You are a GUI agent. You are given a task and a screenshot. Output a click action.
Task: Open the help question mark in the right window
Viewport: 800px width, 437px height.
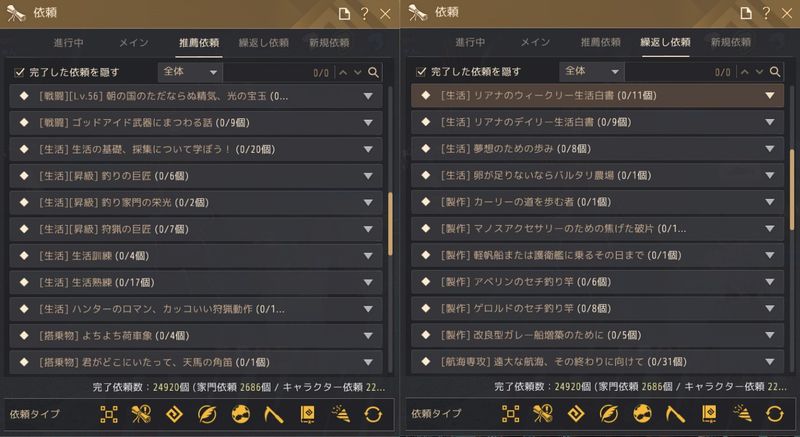coord(764,13)
